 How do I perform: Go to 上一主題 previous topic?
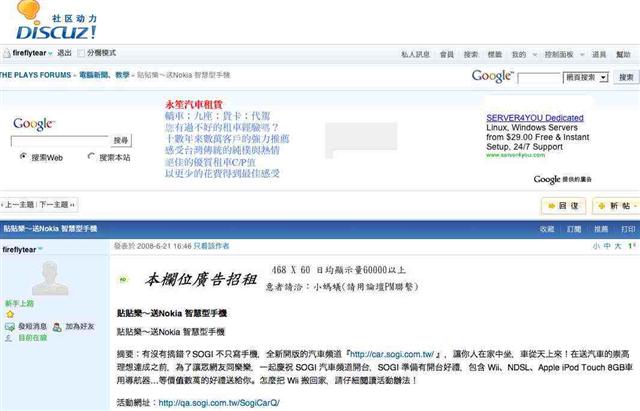(18, 204)
